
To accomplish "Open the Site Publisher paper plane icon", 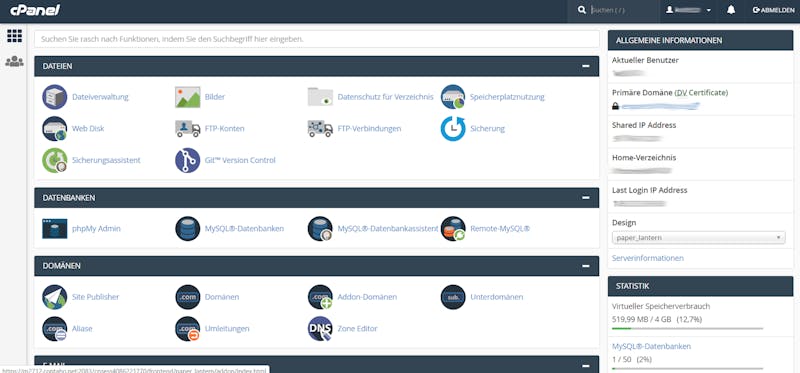I will pos(55,297).
